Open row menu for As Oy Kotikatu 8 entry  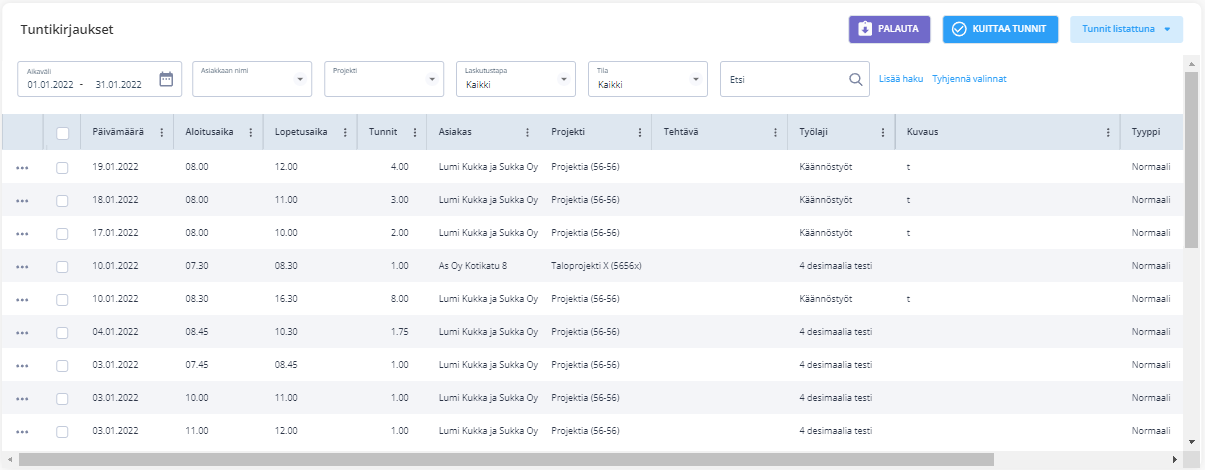[22, 266]
